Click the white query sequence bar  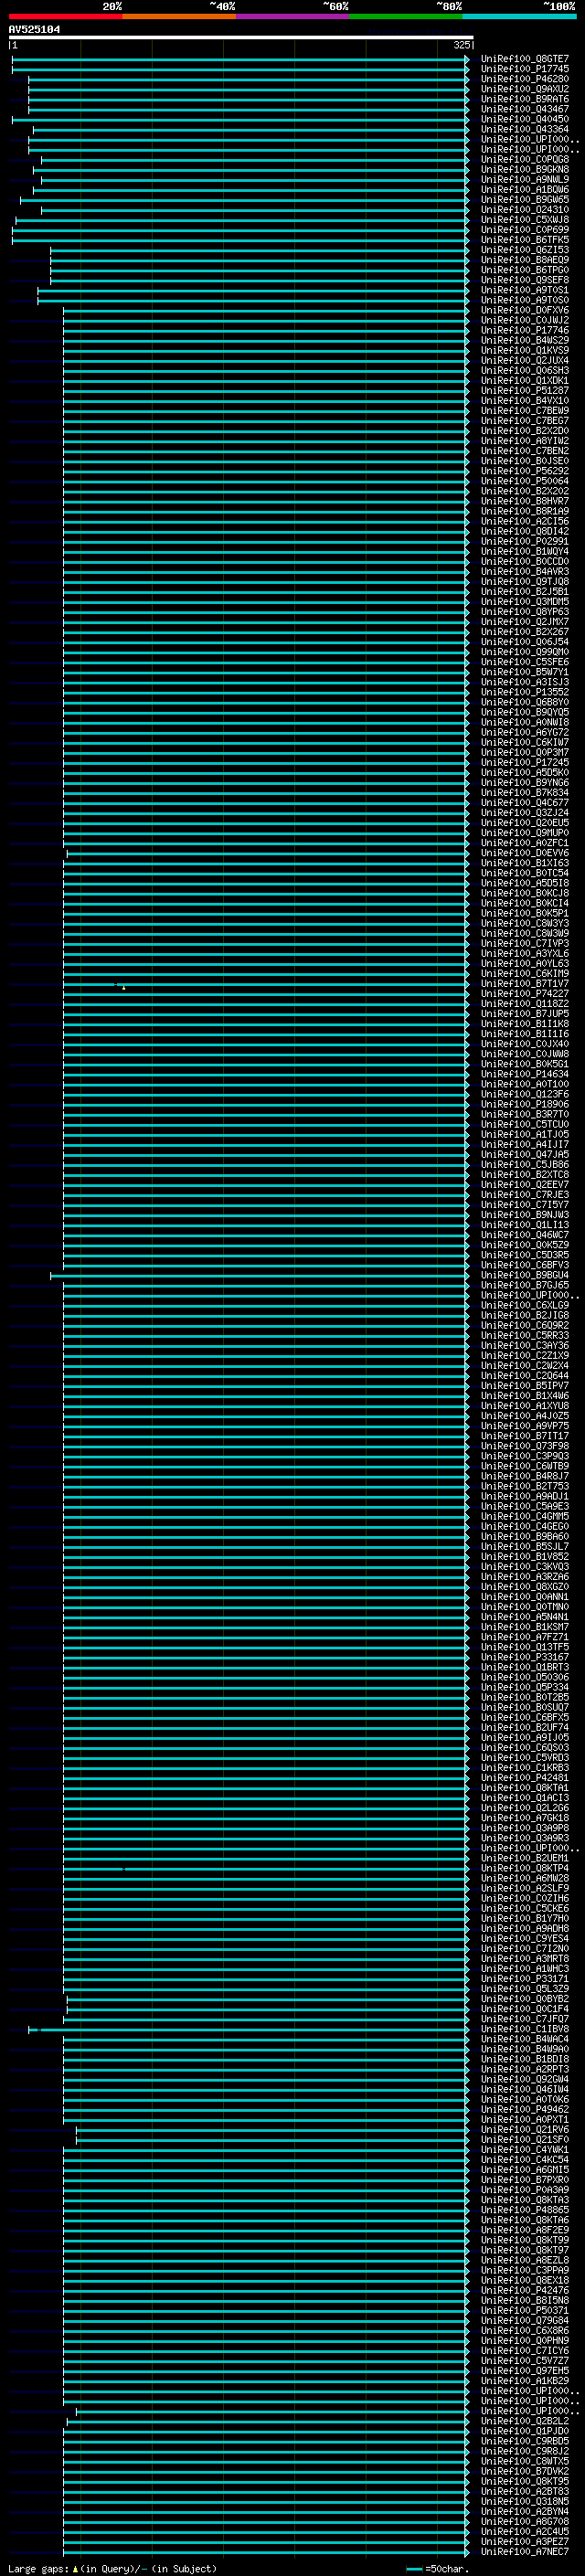[241, 37]
